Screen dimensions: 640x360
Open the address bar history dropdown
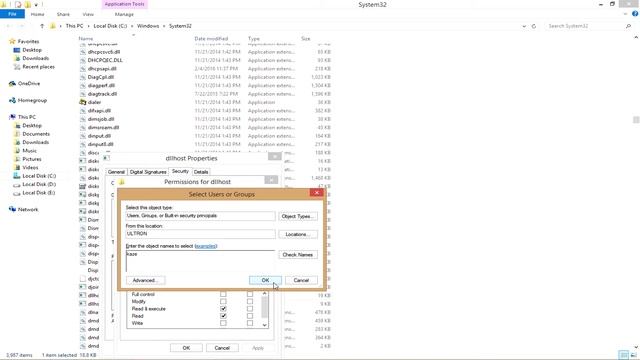524,26
